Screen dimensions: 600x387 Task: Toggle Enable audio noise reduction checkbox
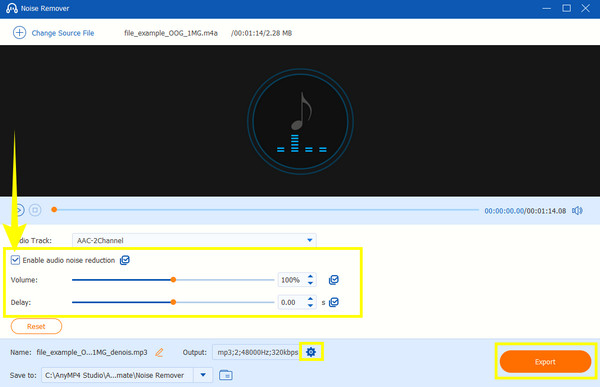[15, 260]
